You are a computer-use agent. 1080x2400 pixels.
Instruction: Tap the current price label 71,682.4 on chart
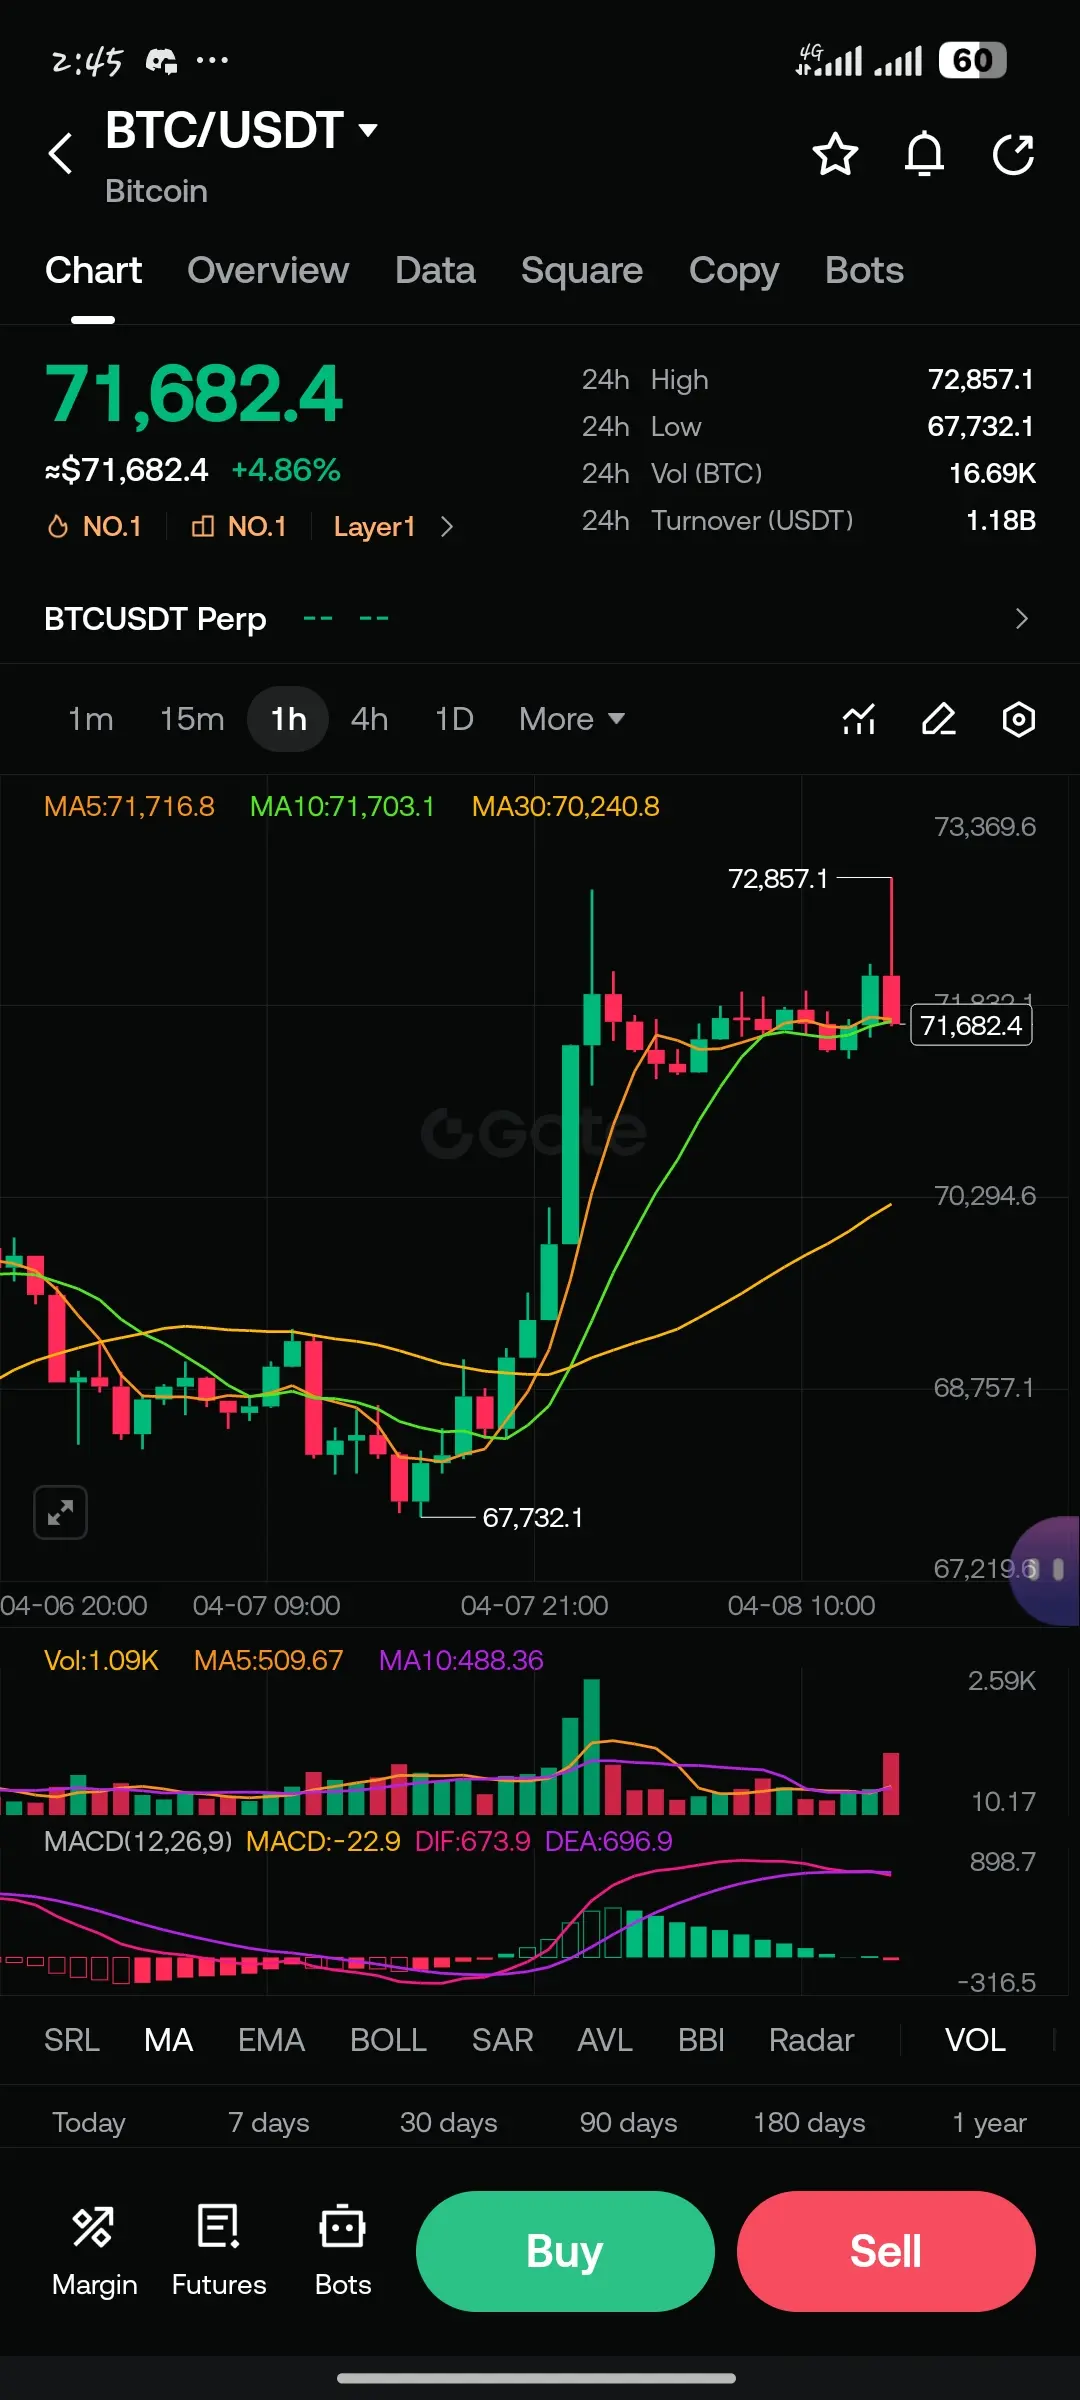(971, 1025)
